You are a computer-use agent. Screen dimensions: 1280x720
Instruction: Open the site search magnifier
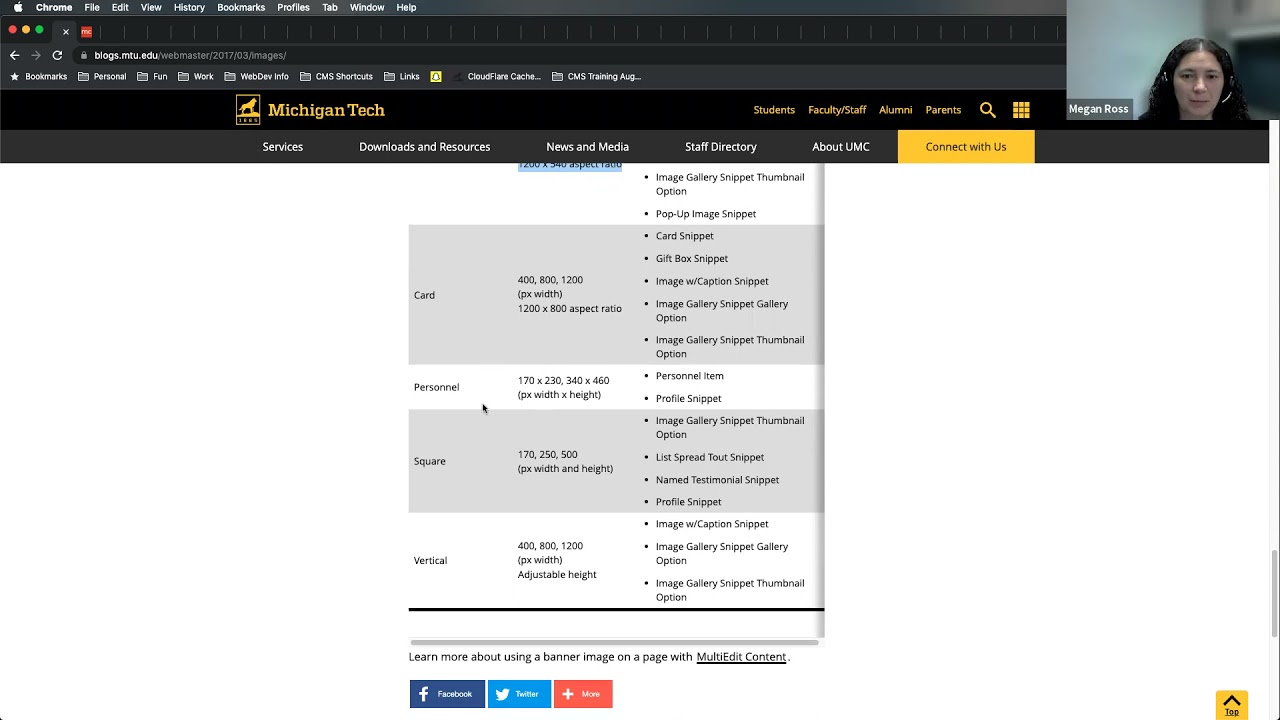[x=987, y=110]
